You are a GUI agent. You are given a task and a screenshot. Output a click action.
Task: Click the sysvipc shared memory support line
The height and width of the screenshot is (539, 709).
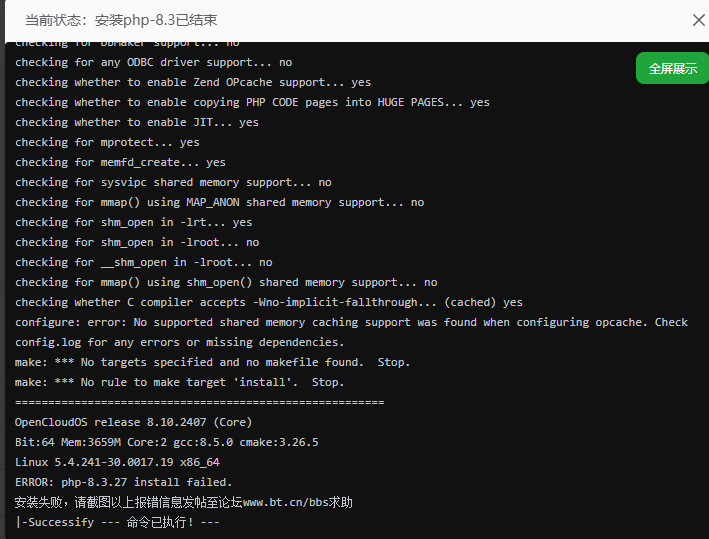[x=173, y=182]
